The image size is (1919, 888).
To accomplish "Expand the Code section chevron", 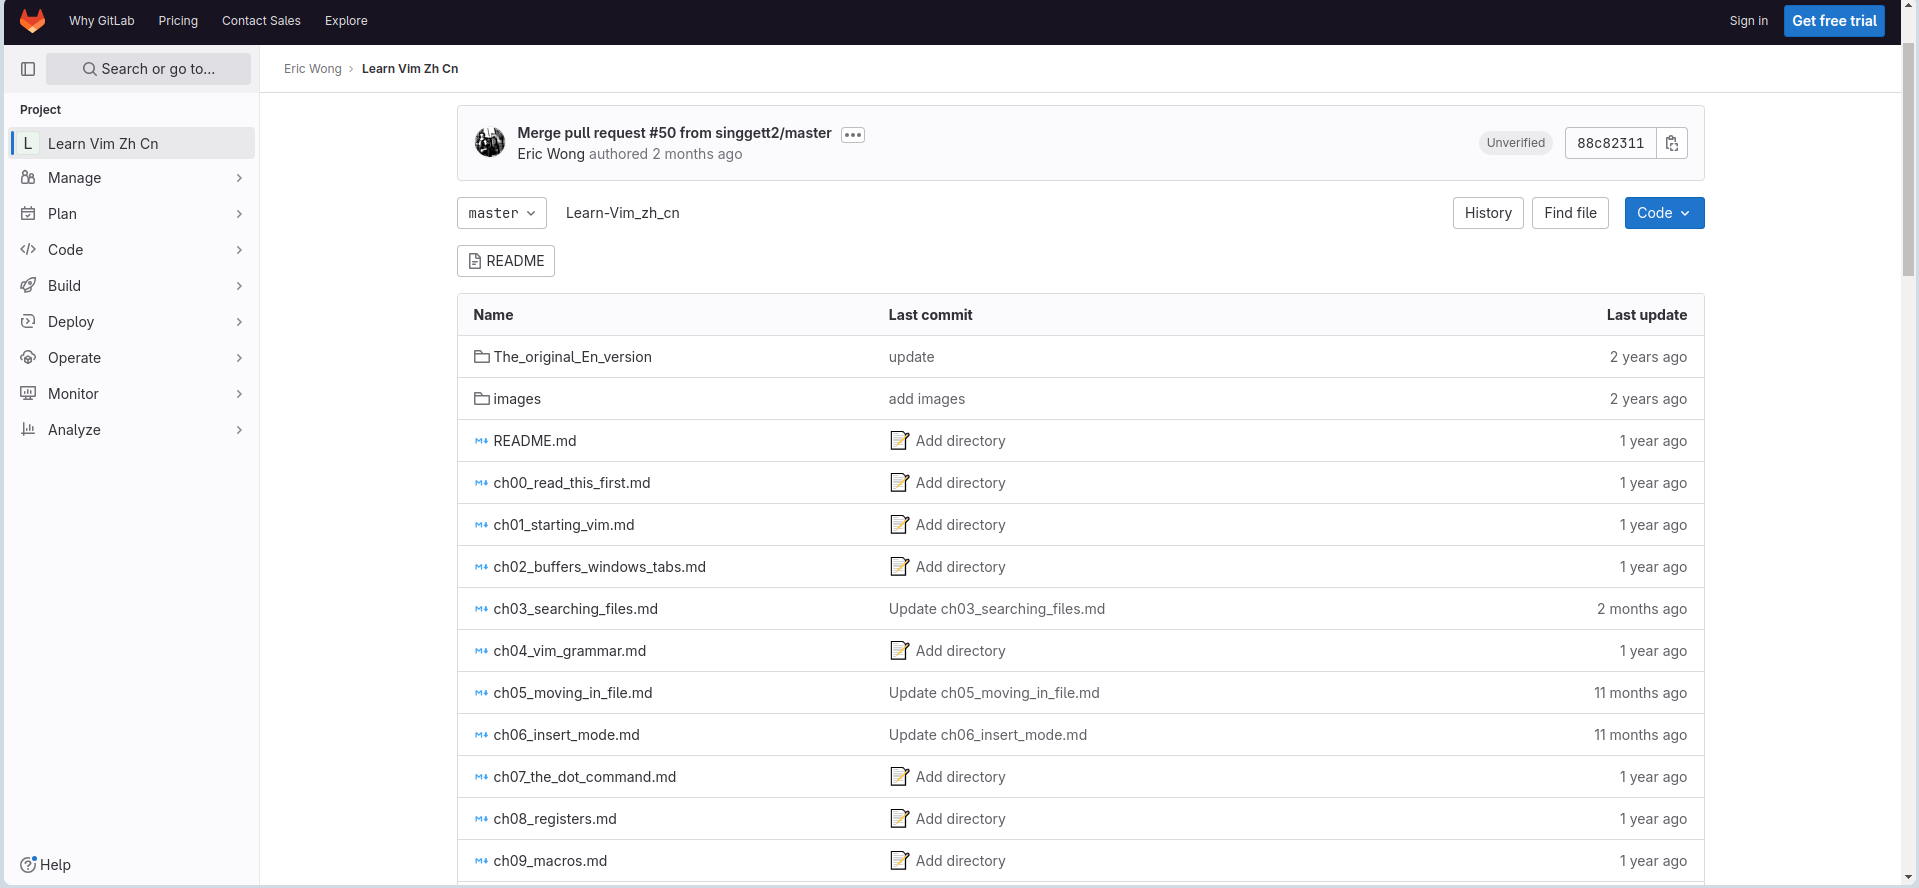I will 239,250.
